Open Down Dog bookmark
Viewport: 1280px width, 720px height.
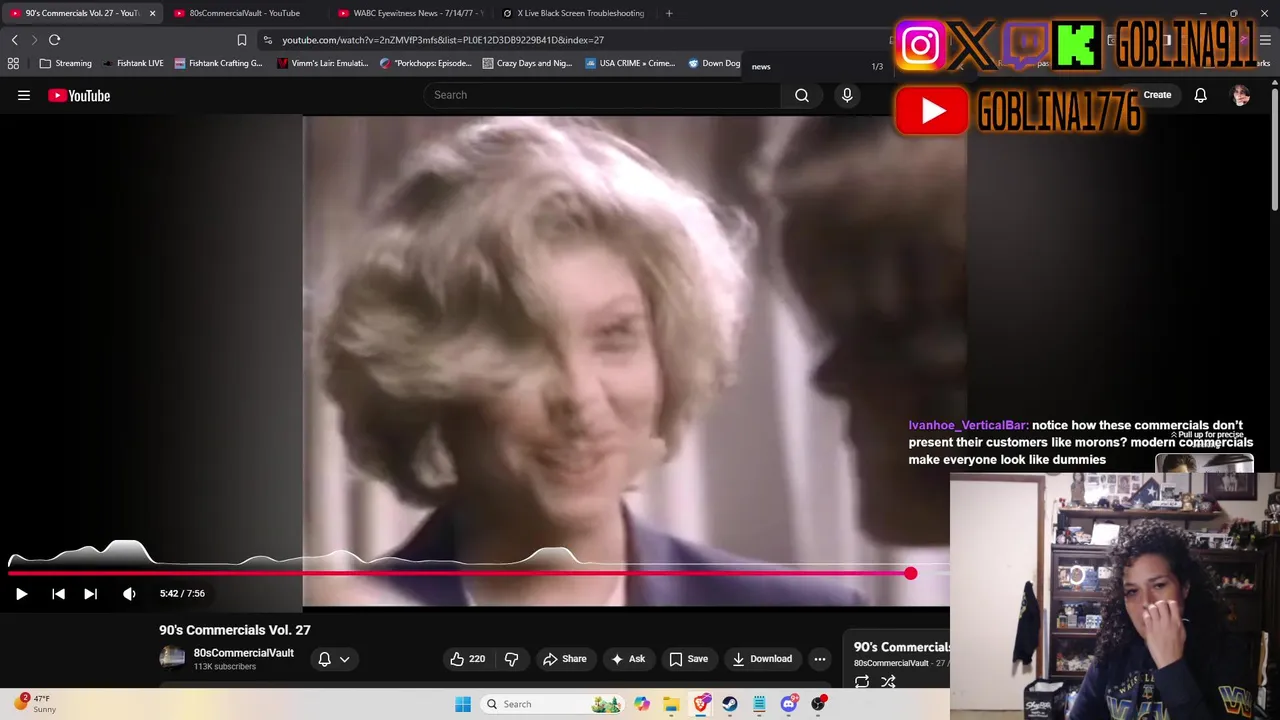pyautogui.click(x=714, y=63)
